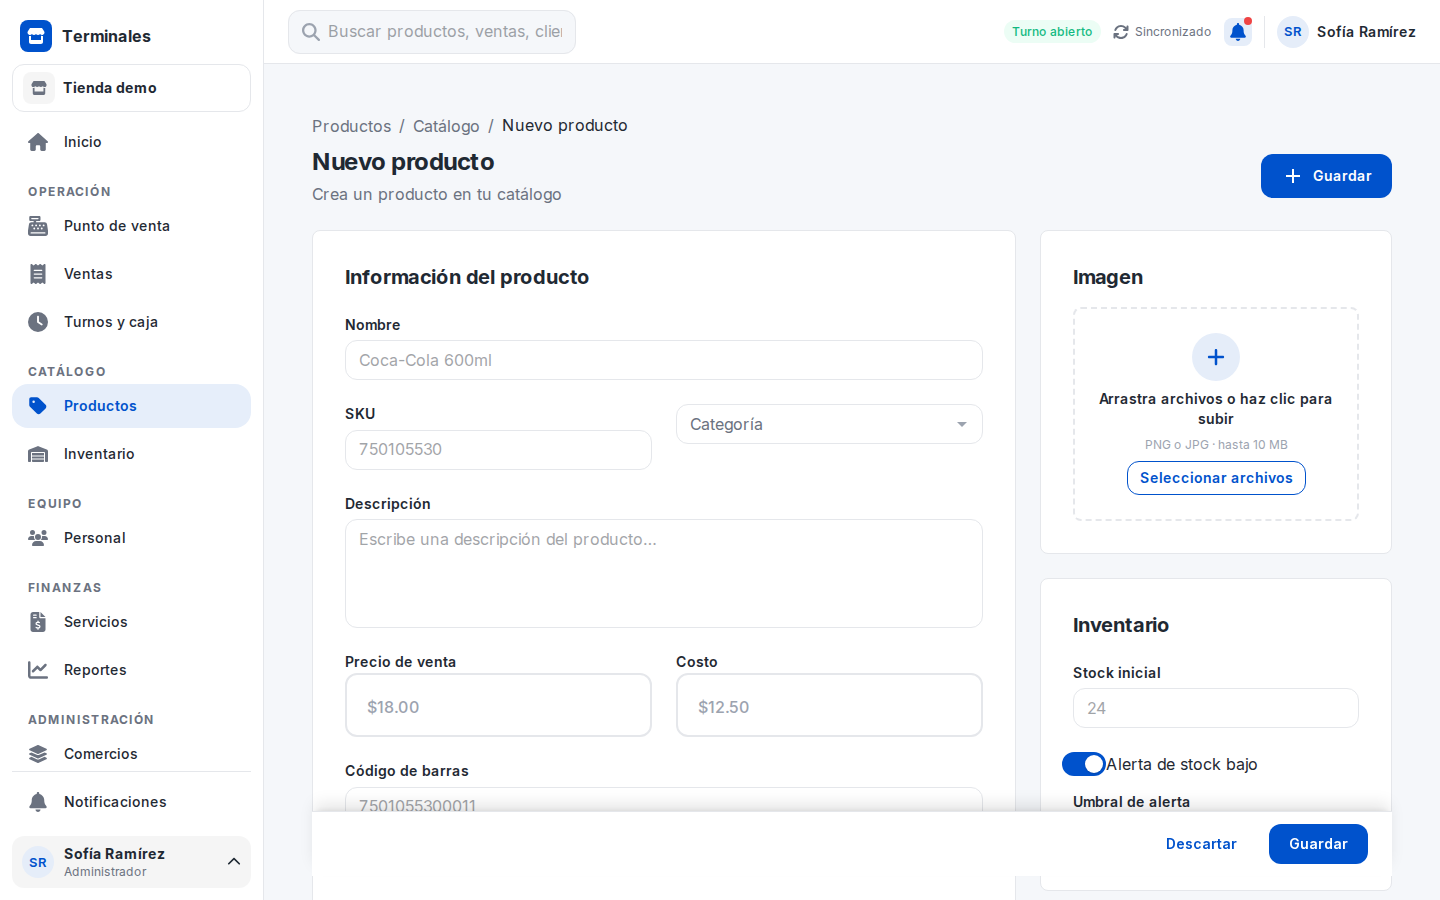Open Personal team icon in sidebar
The image size is (1440, 900).
point(38,538)
